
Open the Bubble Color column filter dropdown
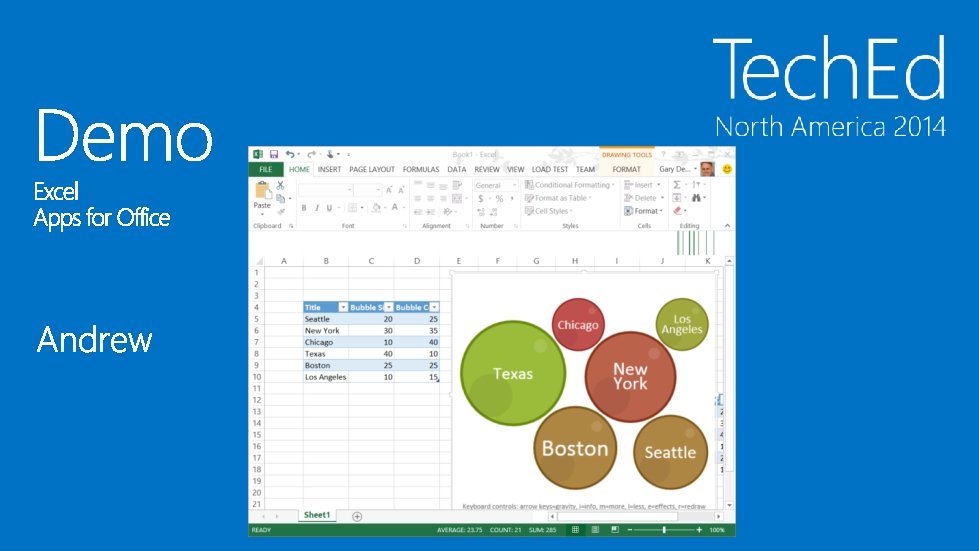pos(434,307)
